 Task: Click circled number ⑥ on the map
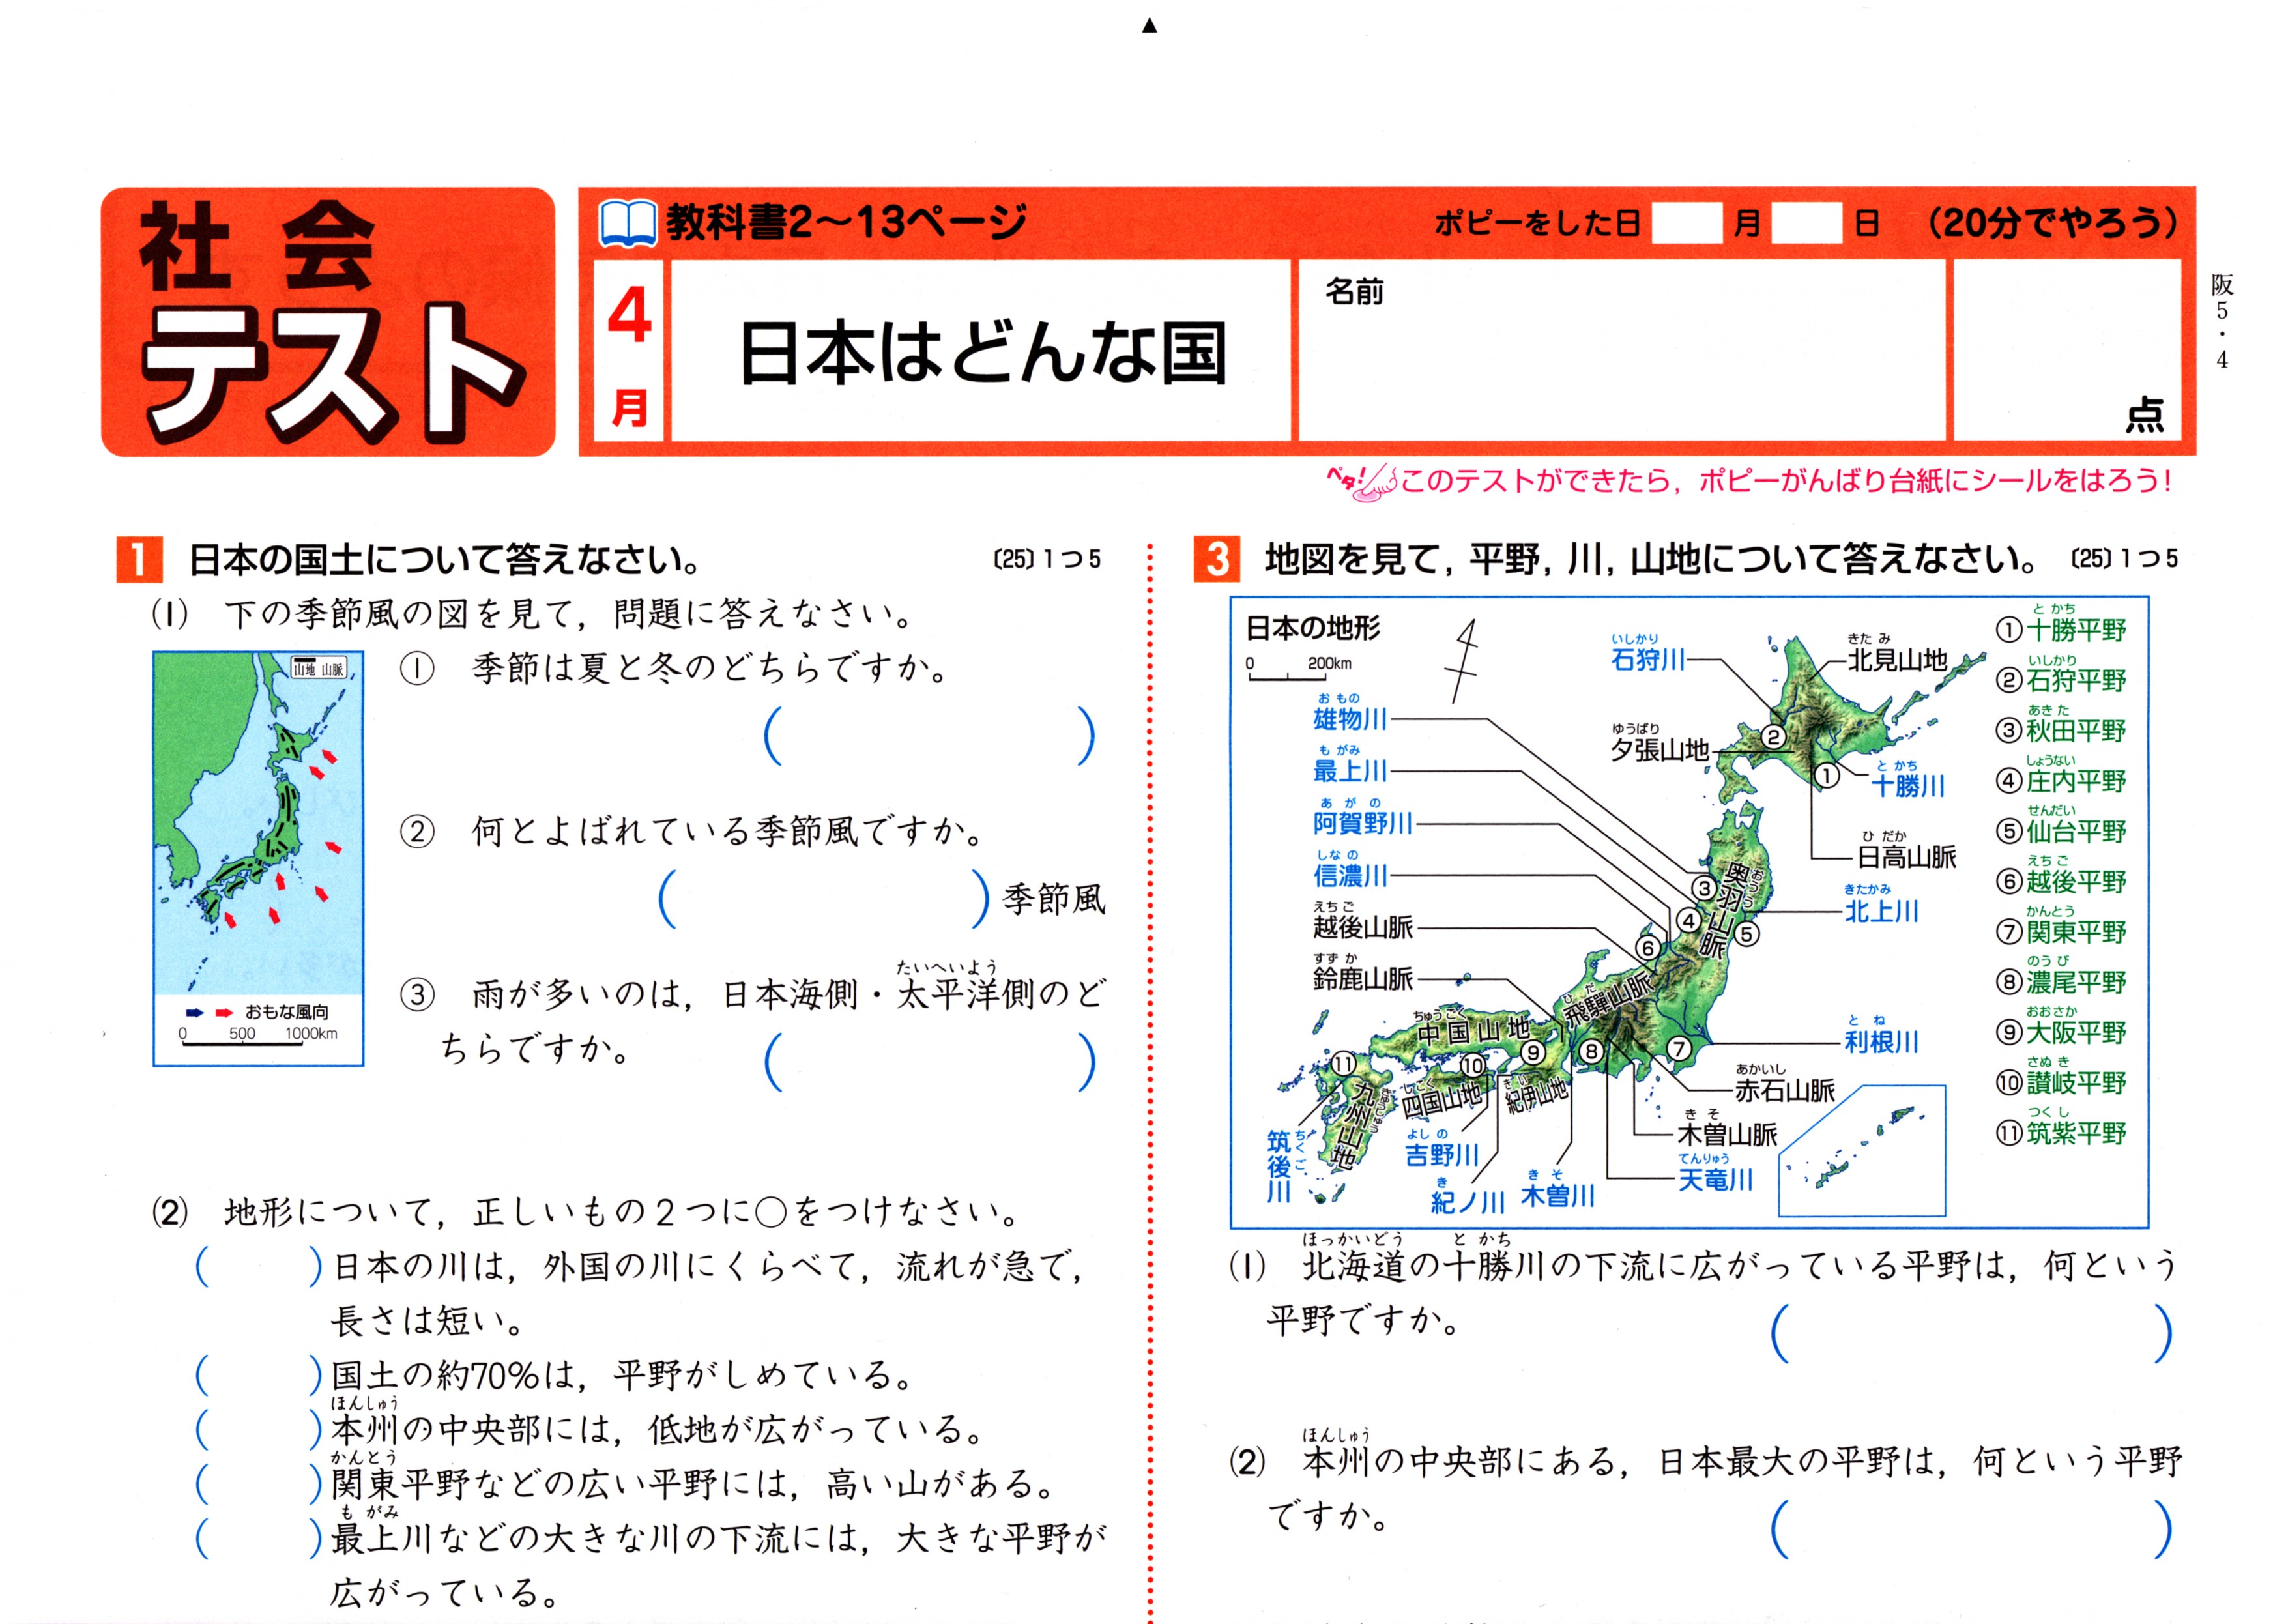coord(1648,947)
